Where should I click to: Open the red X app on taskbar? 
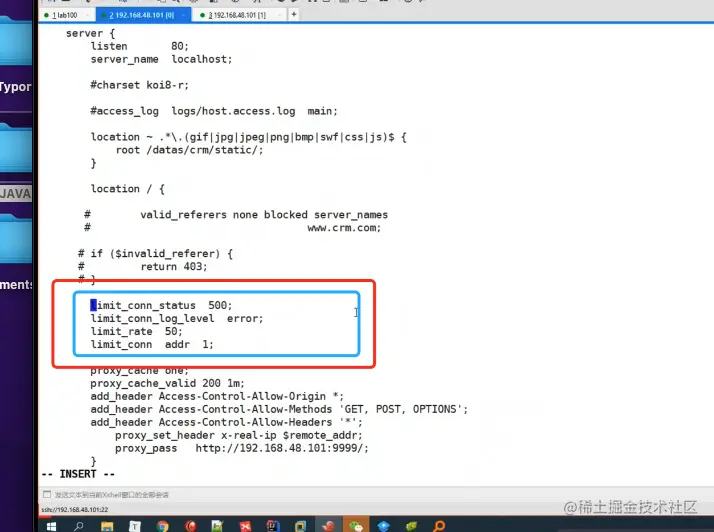pos(245,527)
